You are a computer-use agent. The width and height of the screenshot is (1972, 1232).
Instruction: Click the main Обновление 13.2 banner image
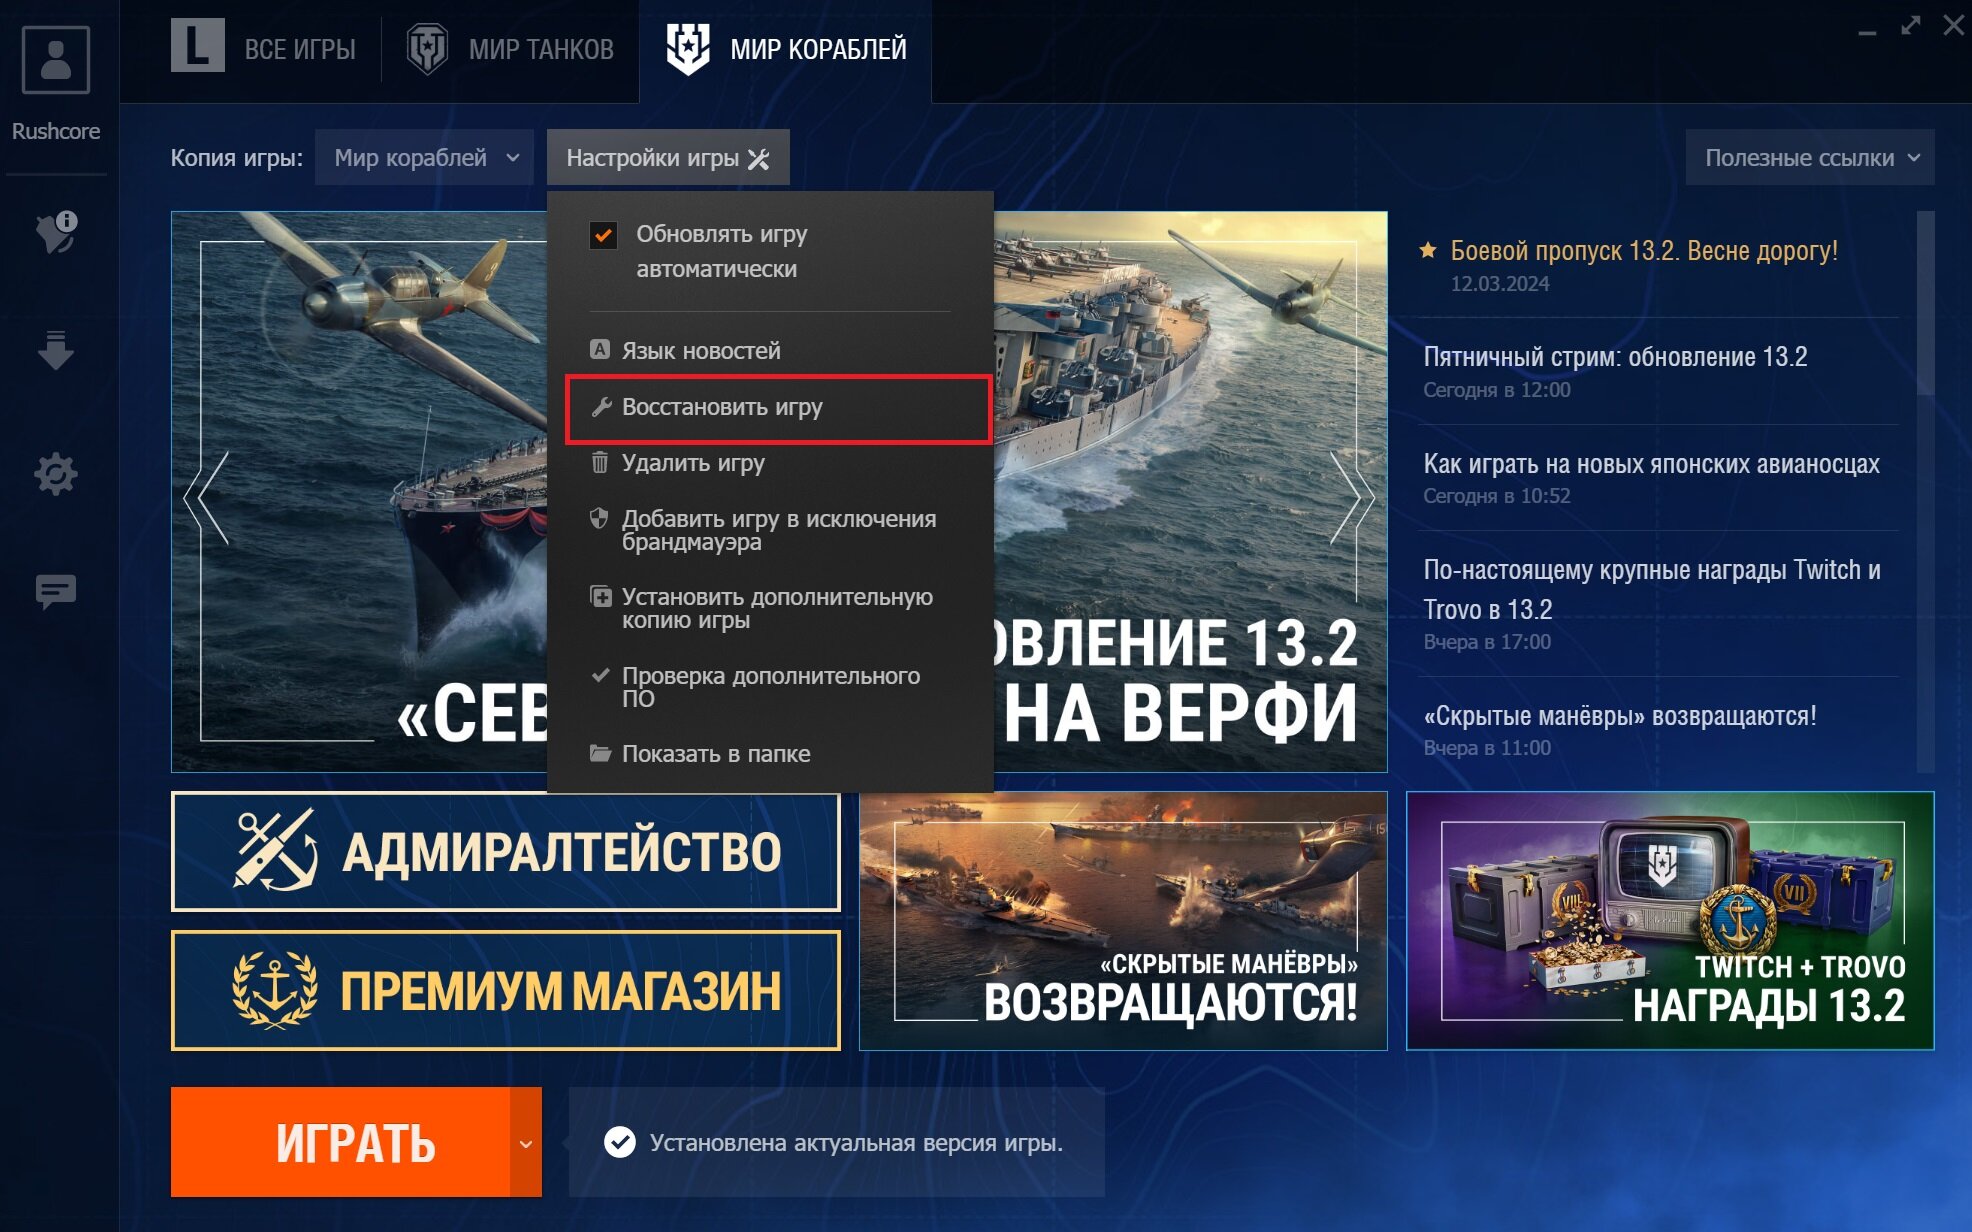1190,490
